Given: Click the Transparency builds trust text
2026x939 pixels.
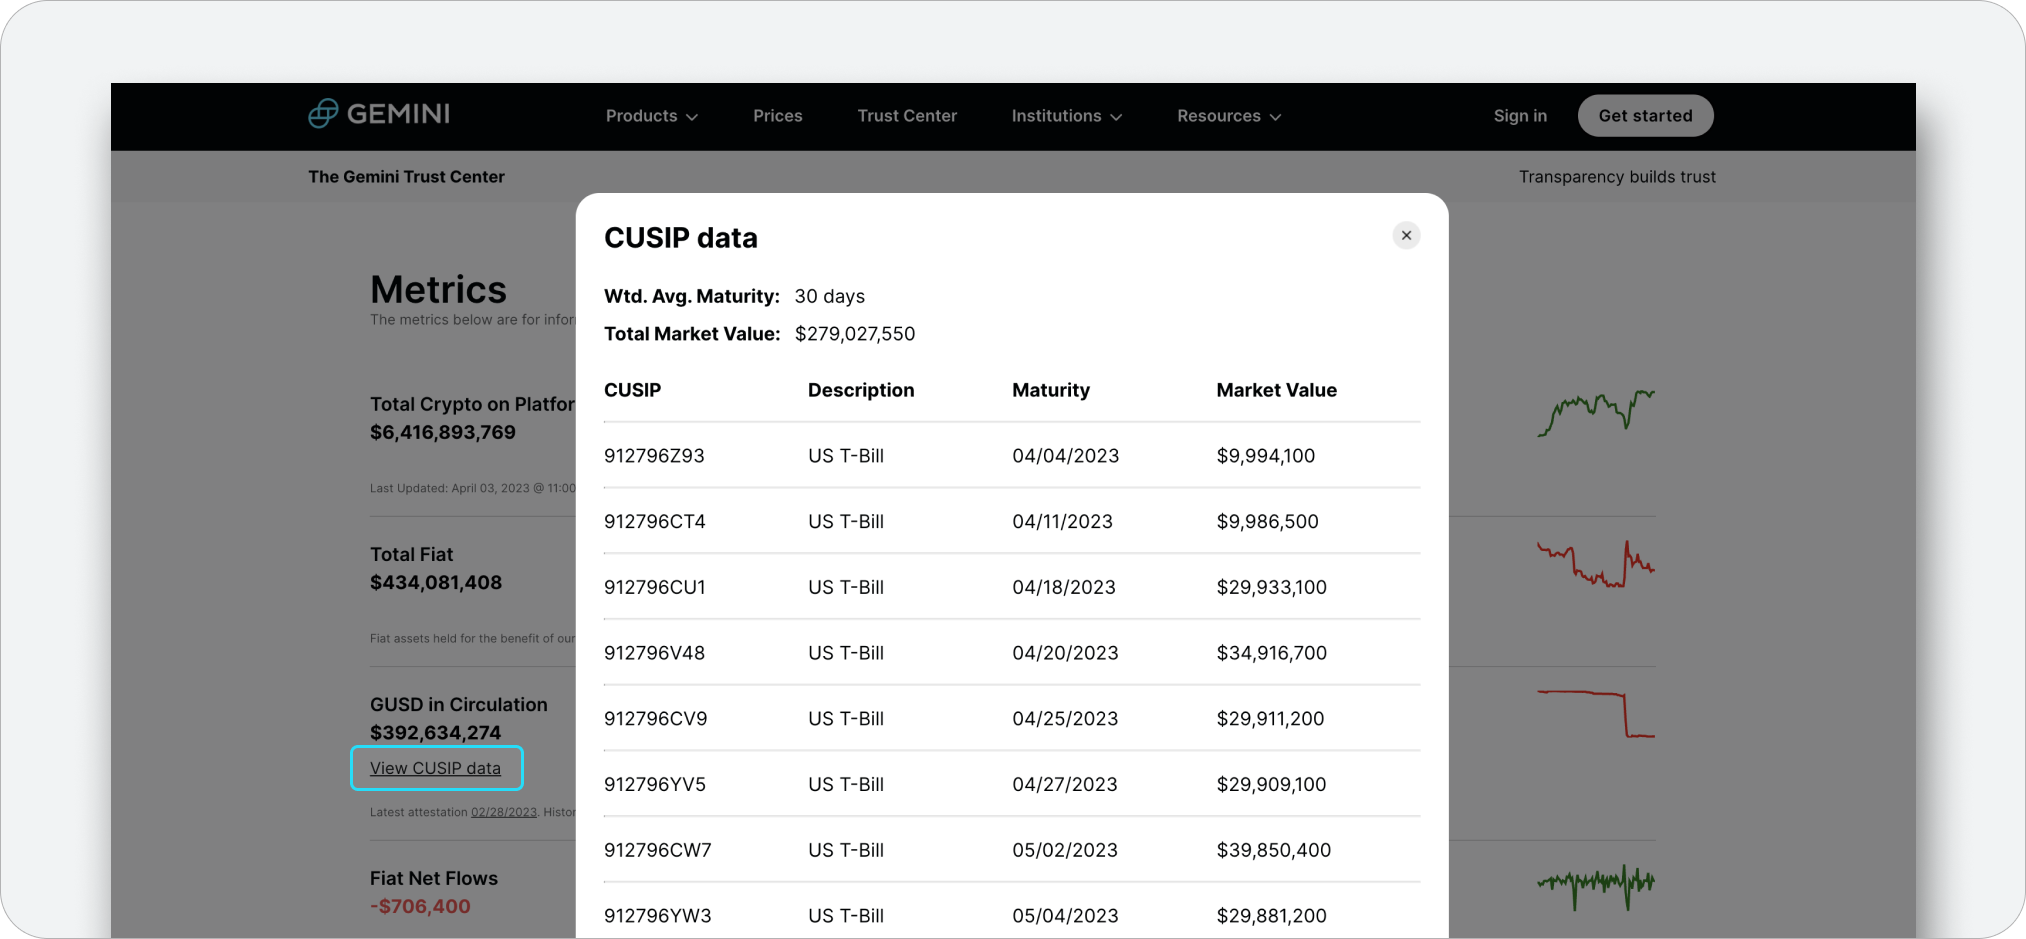Looking at the screenshot, I should click(1617, 177).
